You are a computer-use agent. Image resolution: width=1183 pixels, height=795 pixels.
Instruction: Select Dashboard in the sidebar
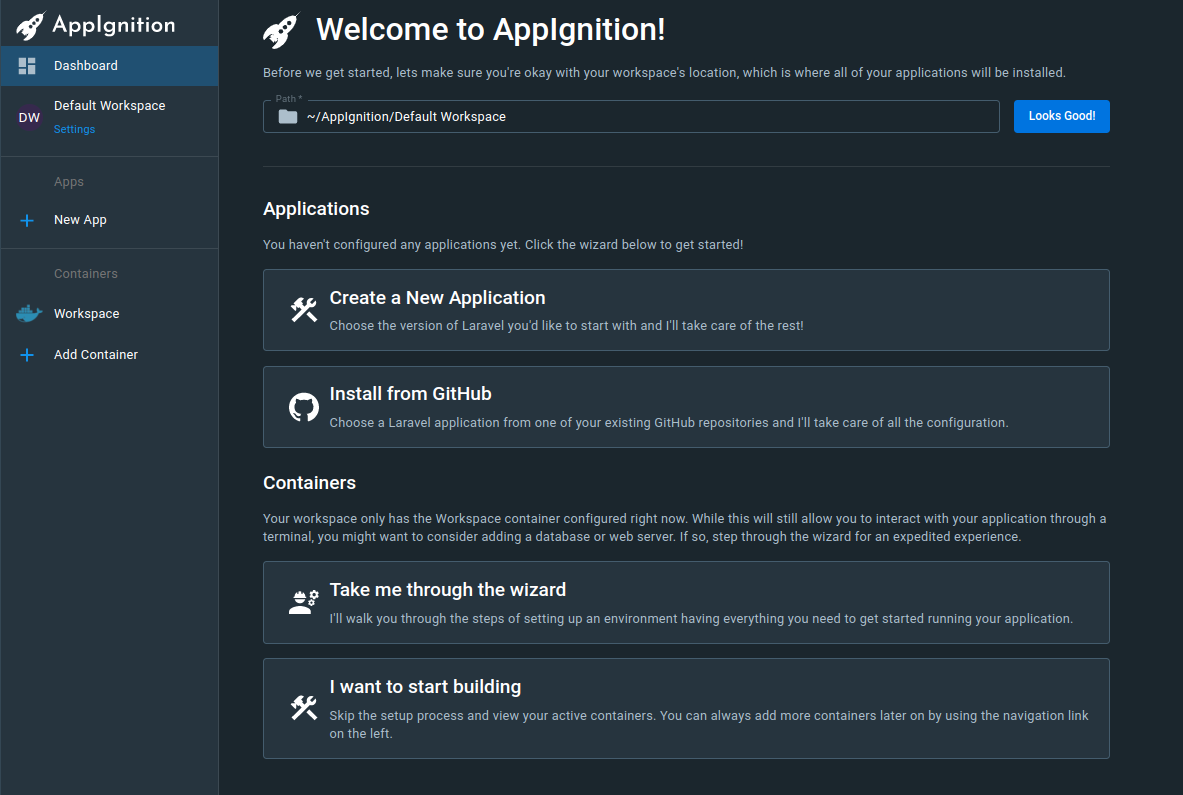(x=85, y=65)
